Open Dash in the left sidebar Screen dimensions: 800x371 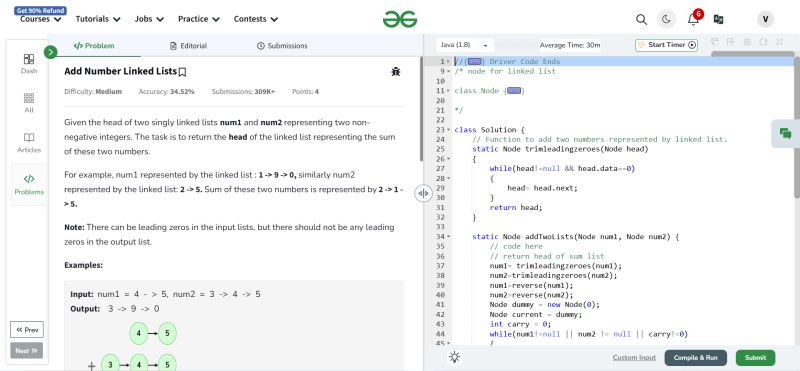29,64
